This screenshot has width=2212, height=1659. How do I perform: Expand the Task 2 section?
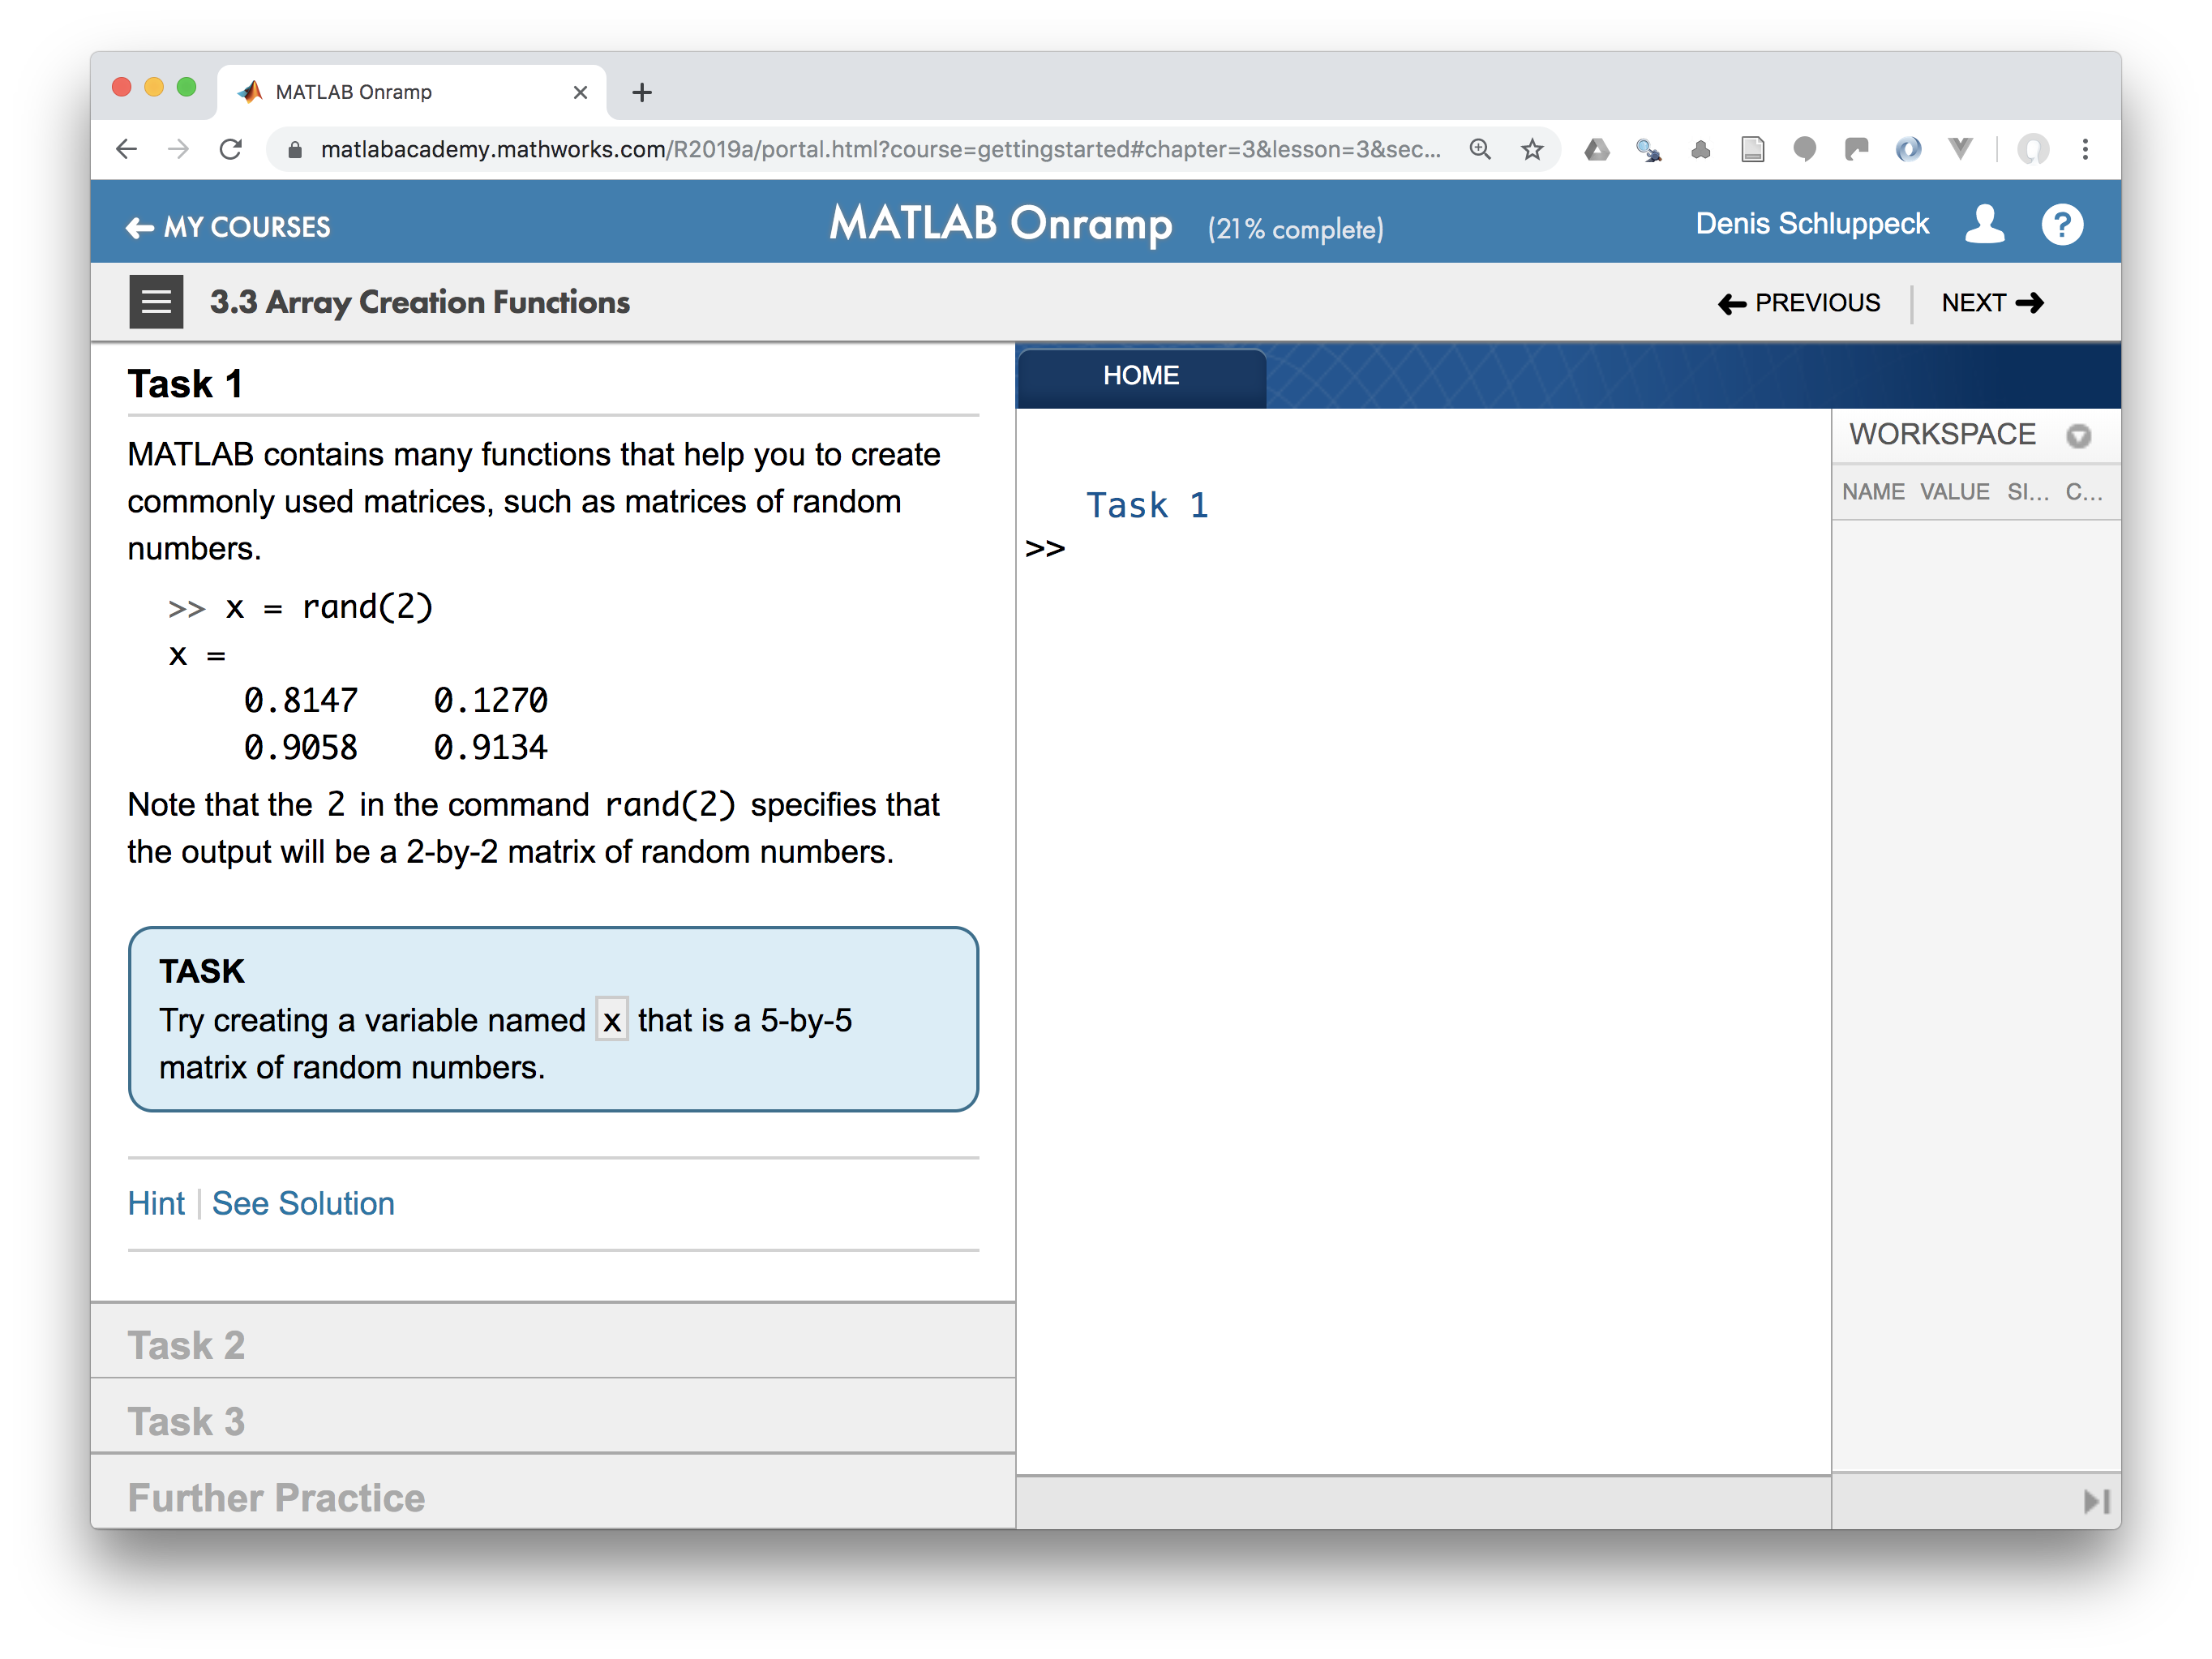pos(549,1342)
